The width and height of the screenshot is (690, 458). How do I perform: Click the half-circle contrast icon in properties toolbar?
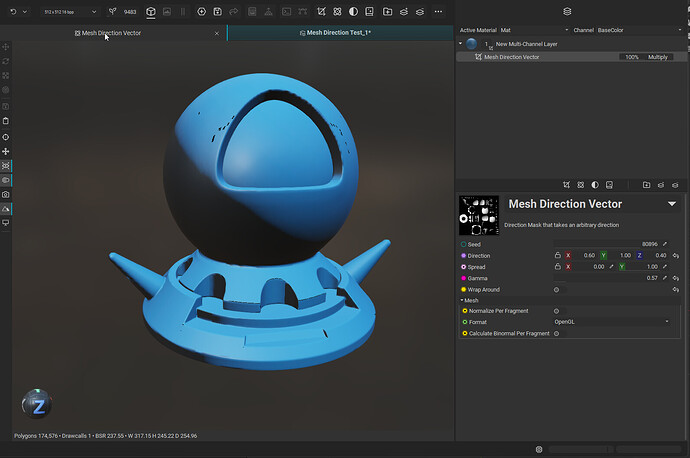[595, 184]
